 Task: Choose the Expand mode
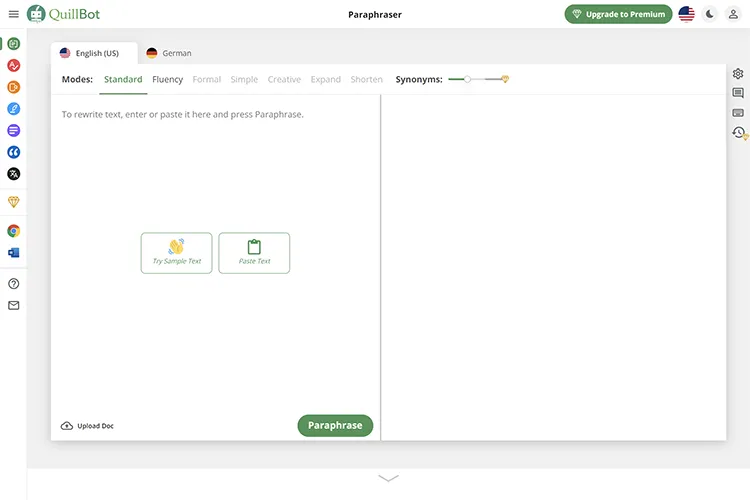326,79
